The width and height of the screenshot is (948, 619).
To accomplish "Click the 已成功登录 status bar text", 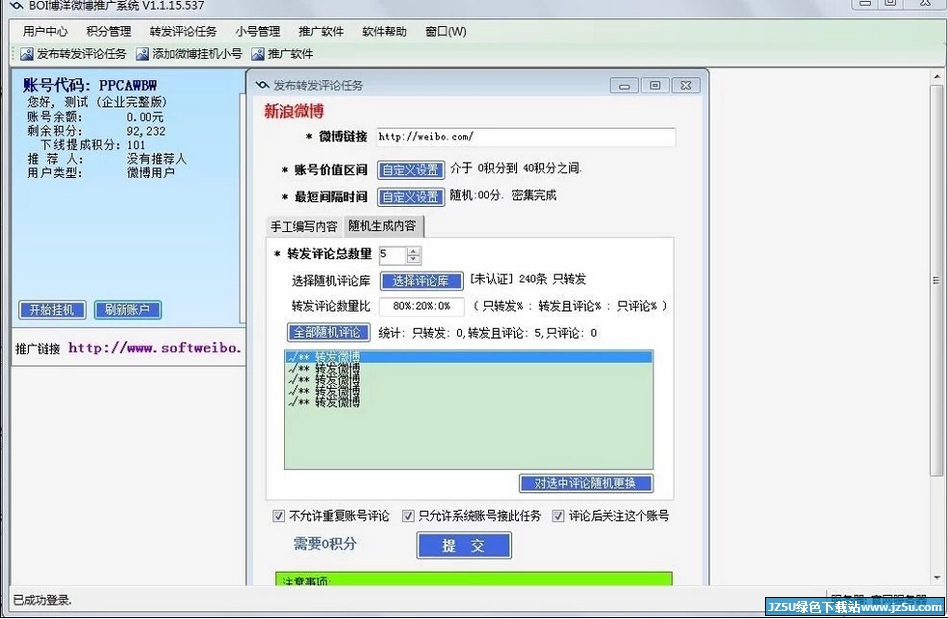I will (x=42, y=600).
